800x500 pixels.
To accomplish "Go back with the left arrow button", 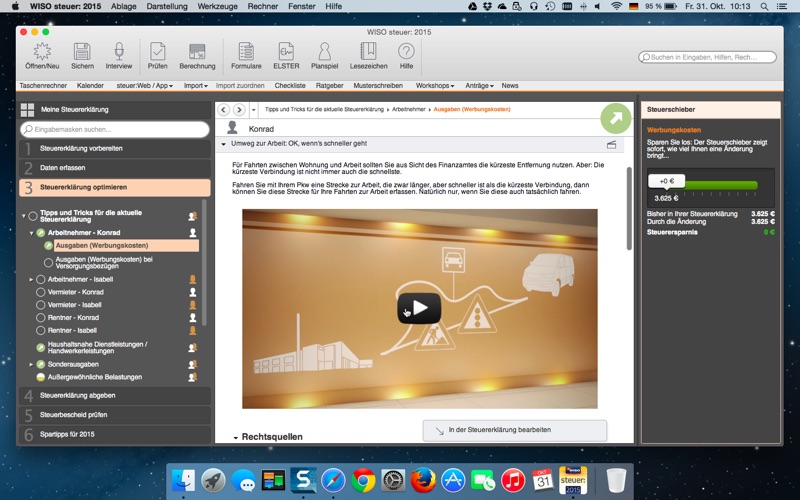I will click(x=223, y=109).
